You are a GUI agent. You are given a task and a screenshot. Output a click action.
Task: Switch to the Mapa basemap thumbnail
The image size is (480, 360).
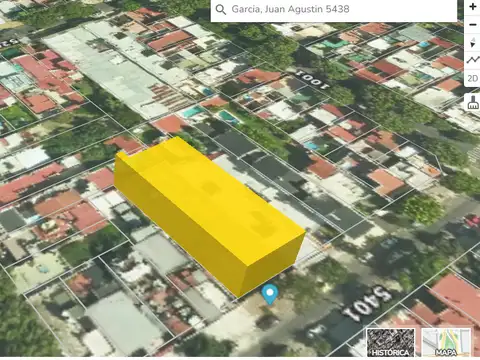pos(446,342)
